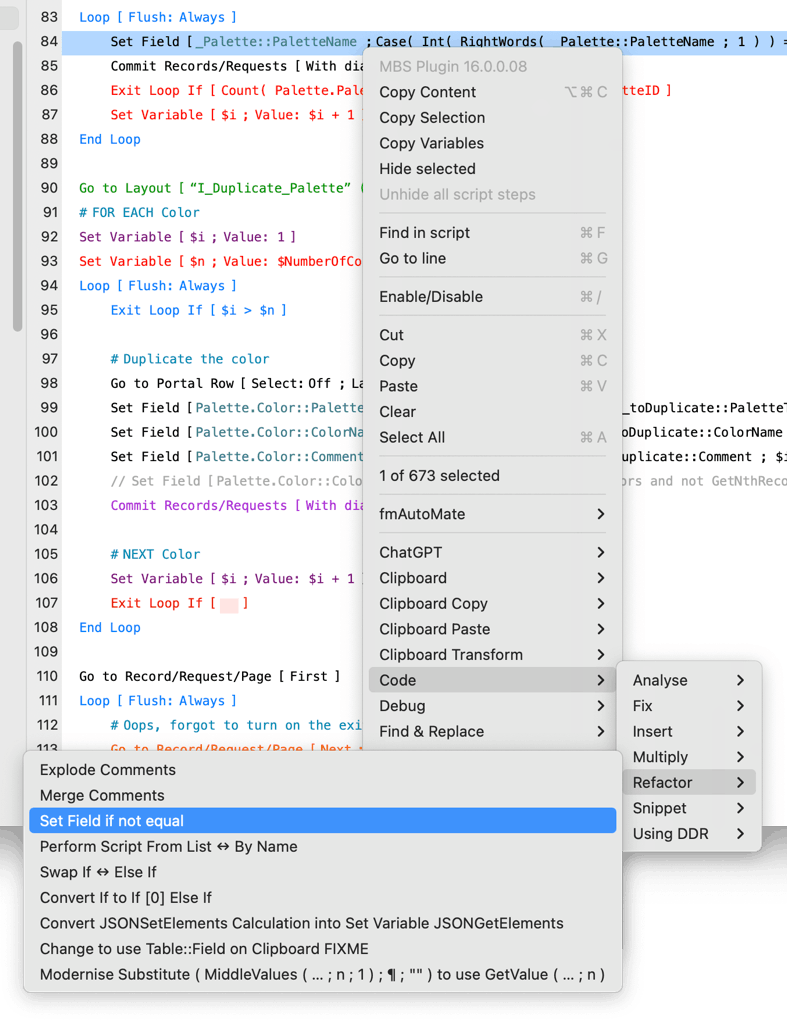The height and width of the screenshot is (1024, 787).
Task: Select End Loop on line 88
Action: click(110, 139)
